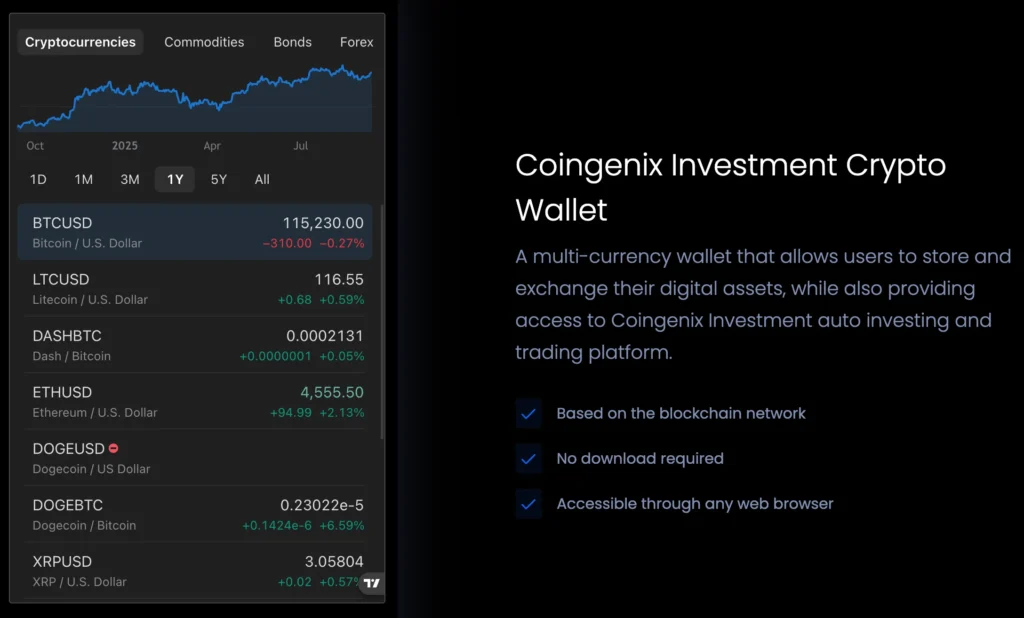Image resolution: width=1024 pixels, height=618 pixels.
Task: Click the blockchain network checkmark
Action: coord(529,413)
